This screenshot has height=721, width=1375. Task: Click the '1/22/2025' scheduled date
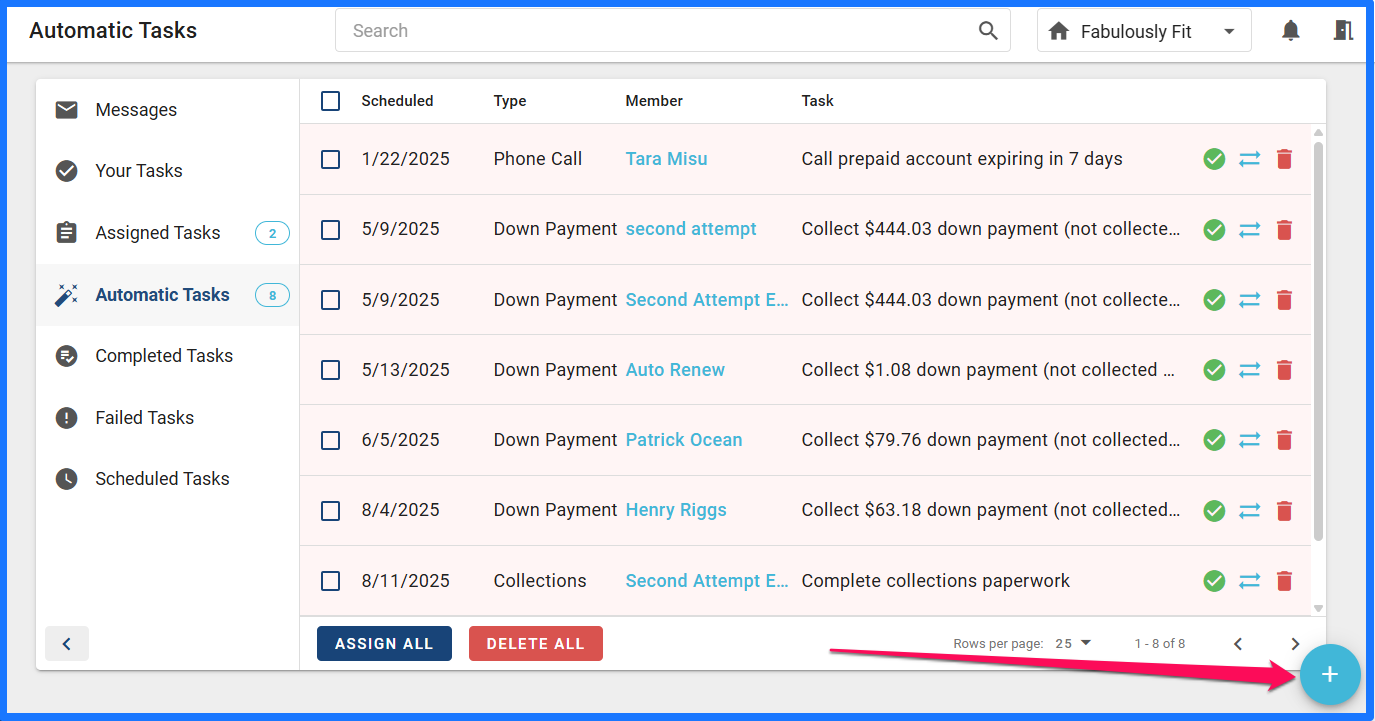(x=406, y=159)
